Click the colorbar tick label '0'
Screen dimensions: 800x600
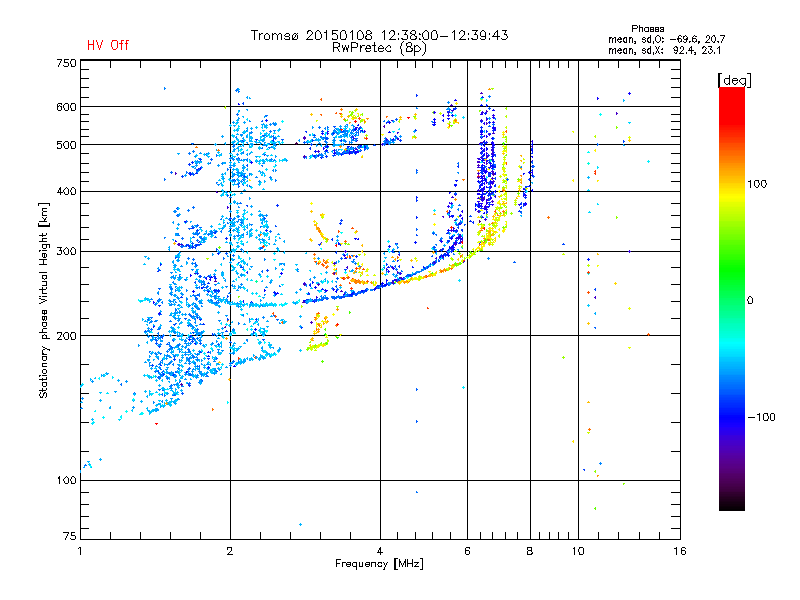[750, 301]
